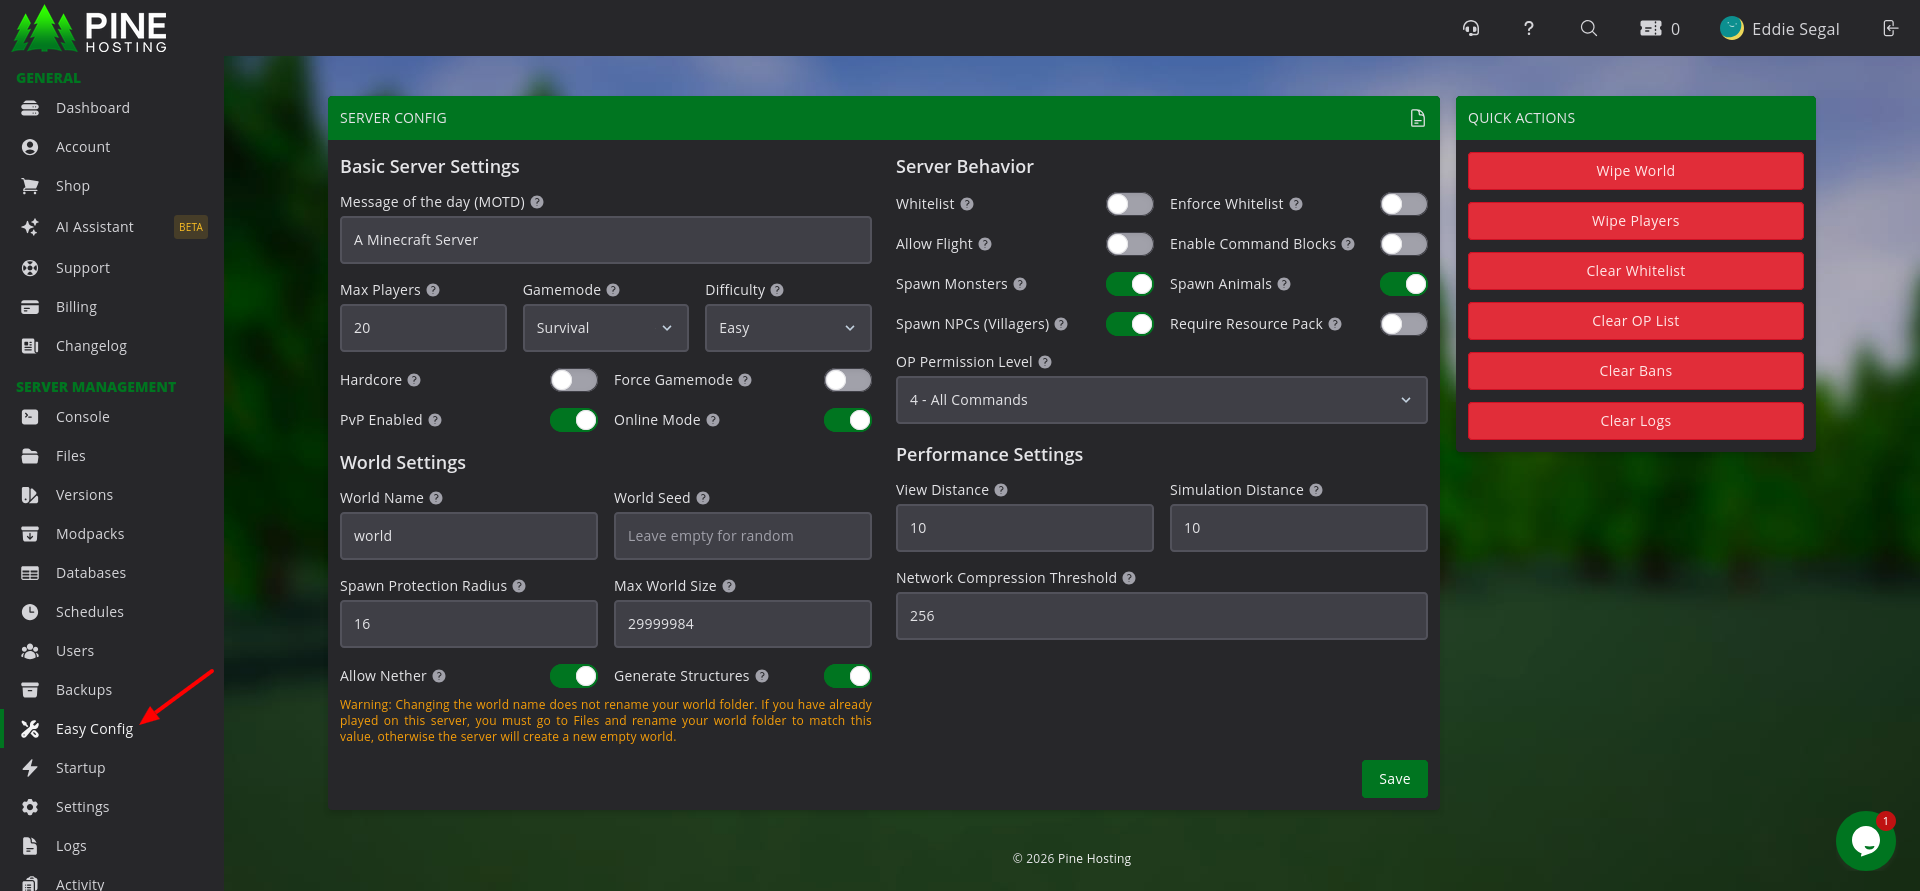Click the Spawn Protection Radius help icon
This screenshot has height=891, width=1920.
click(x=519, y=586)
